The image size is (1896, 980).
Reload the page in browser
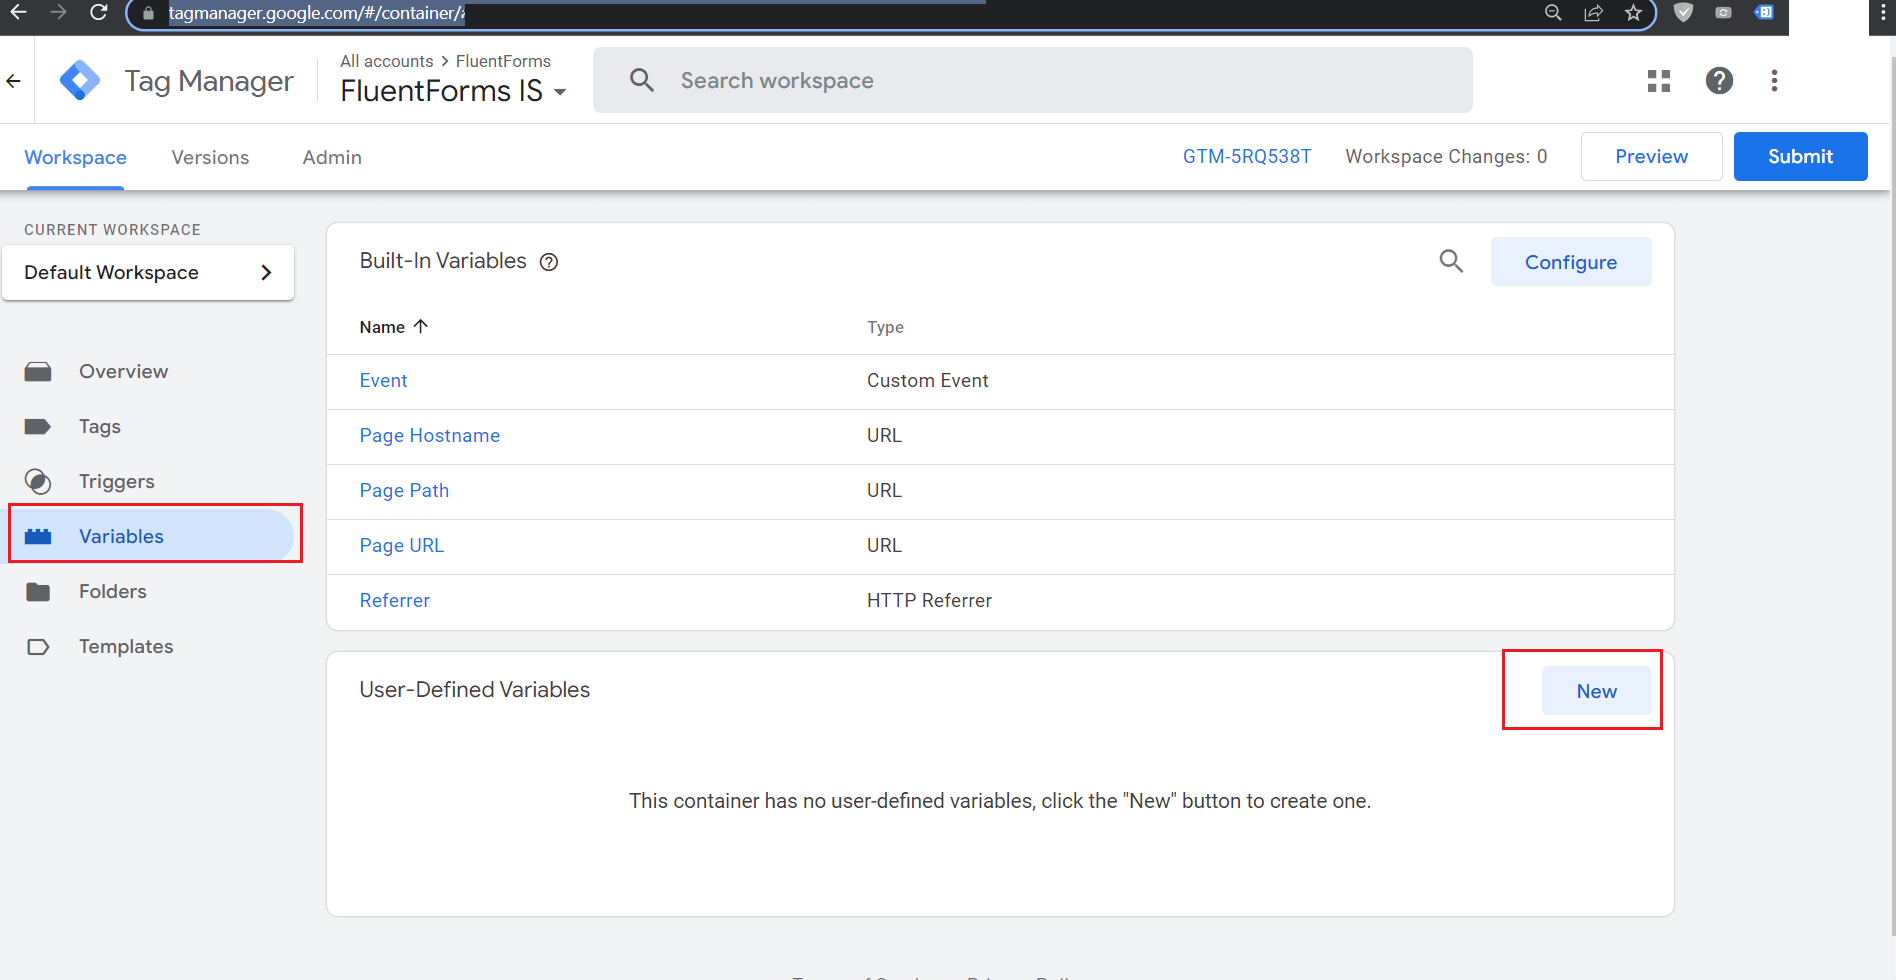pyautogui.click(x=98, y=13)
